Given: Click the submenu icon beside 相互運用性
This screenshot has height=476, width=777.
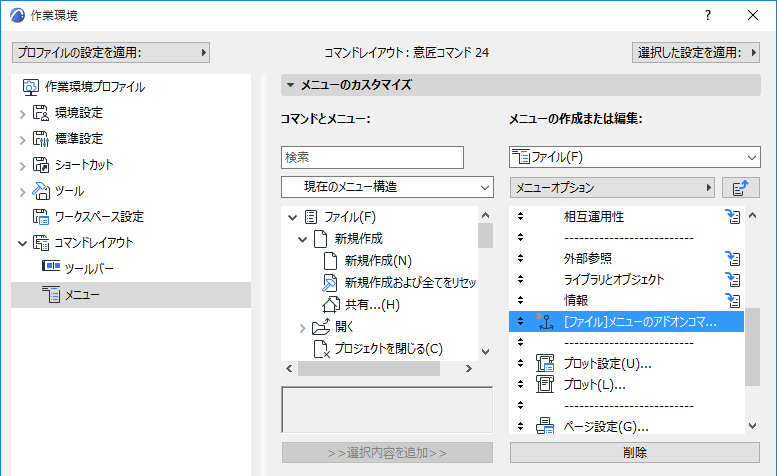Looking at the screenshot, I should [733, 216].
